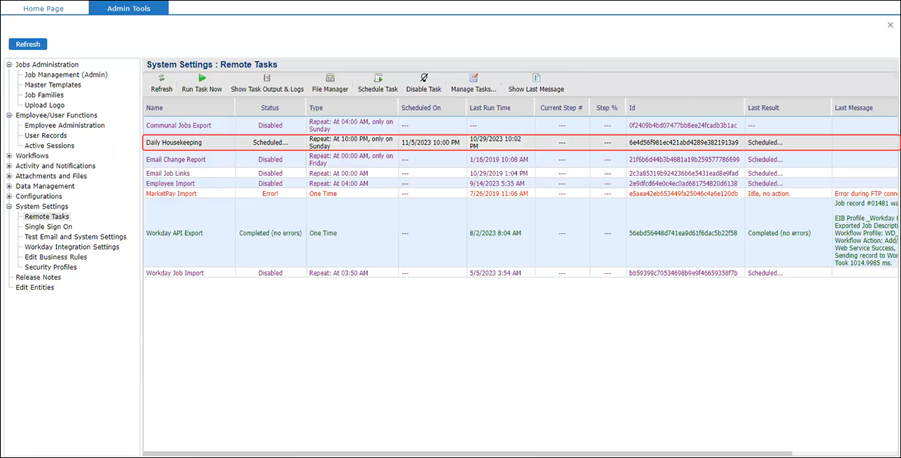Collapse the Jobs Administration tree node

coord(9,65)
